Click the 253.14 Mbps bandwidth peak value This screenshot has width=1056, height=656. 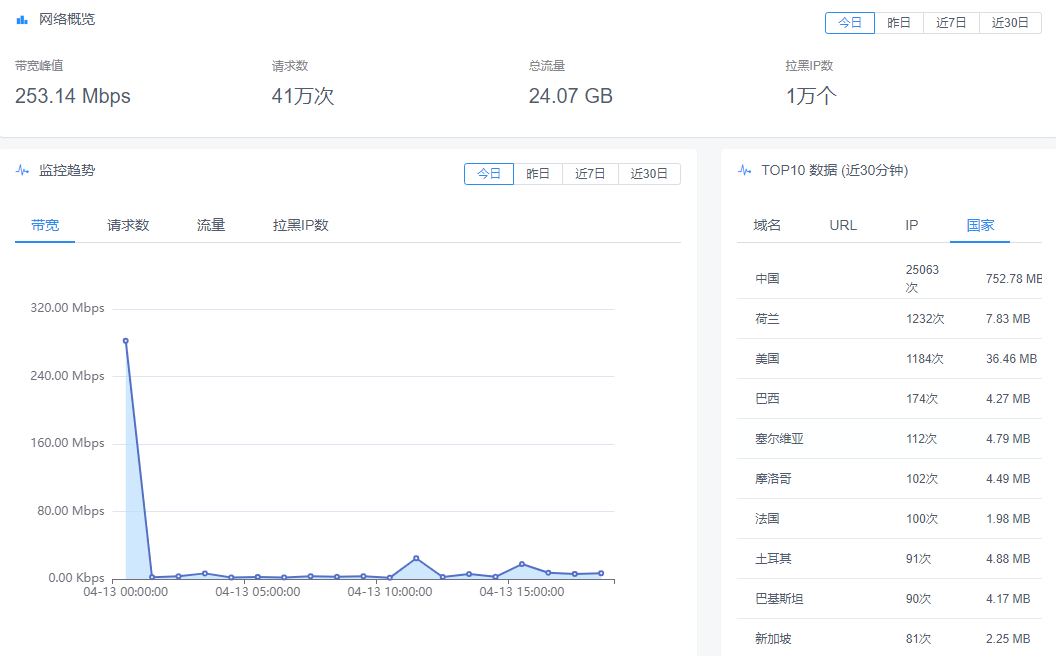[x=73, y=97]
